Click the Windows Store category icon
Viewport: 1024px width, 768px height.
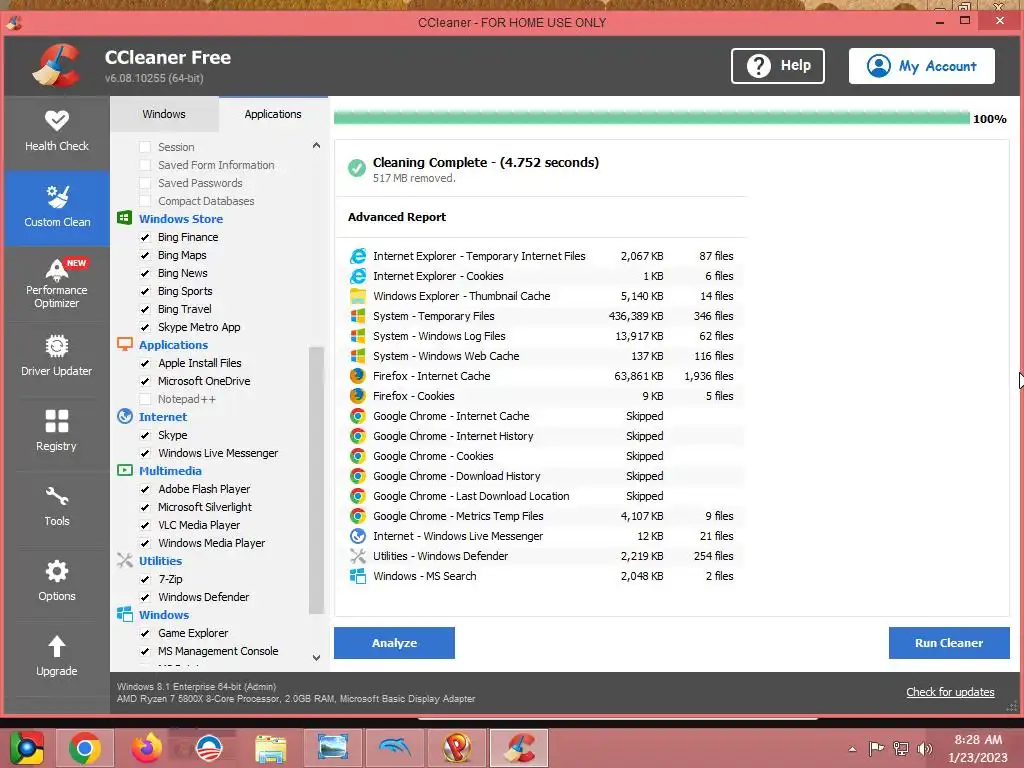click(124, 218)
